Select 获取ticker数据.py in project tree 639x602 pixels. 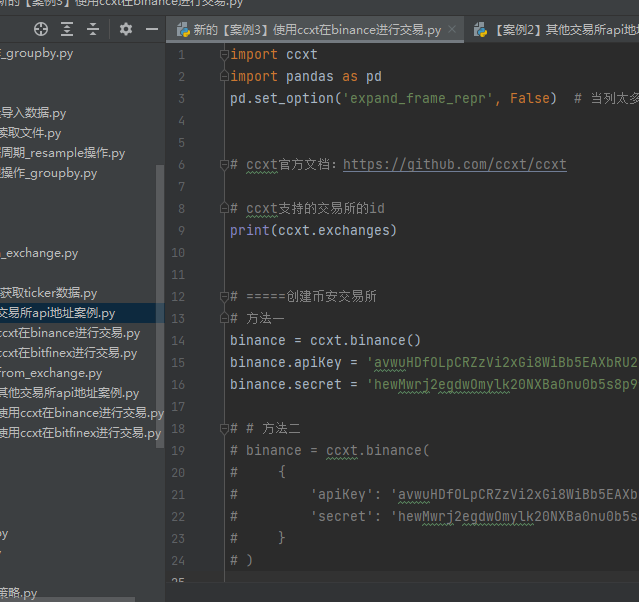pyautogui.click(x=48, y=293)
